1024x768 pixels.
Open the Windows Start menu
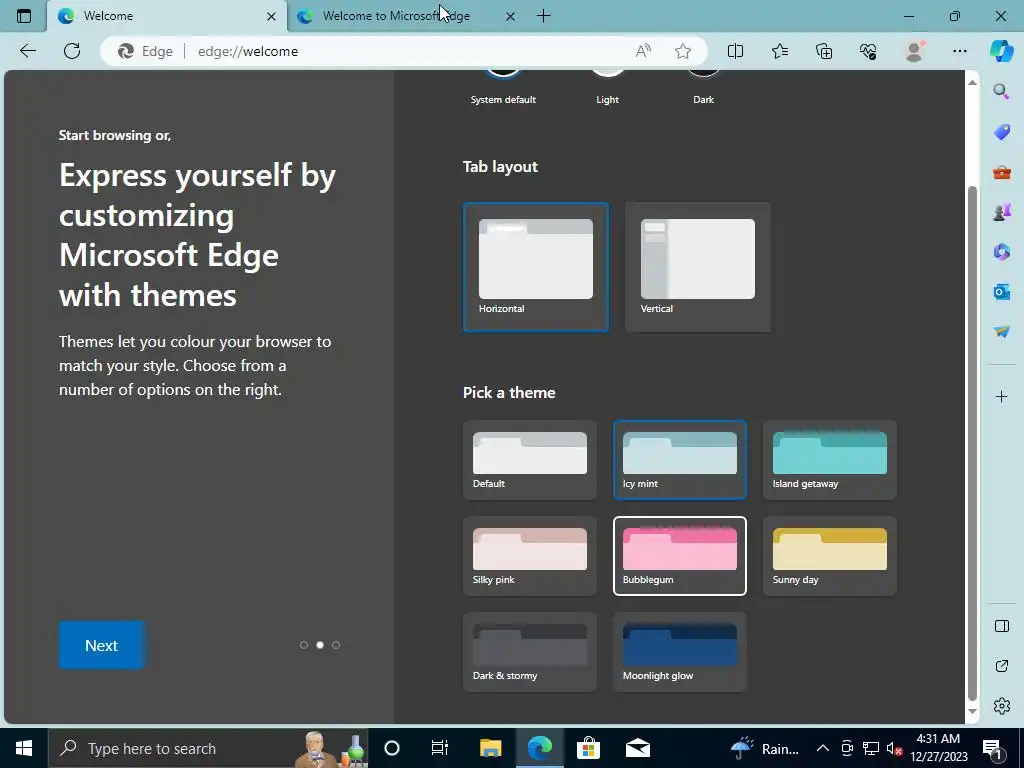pos(24,748)
